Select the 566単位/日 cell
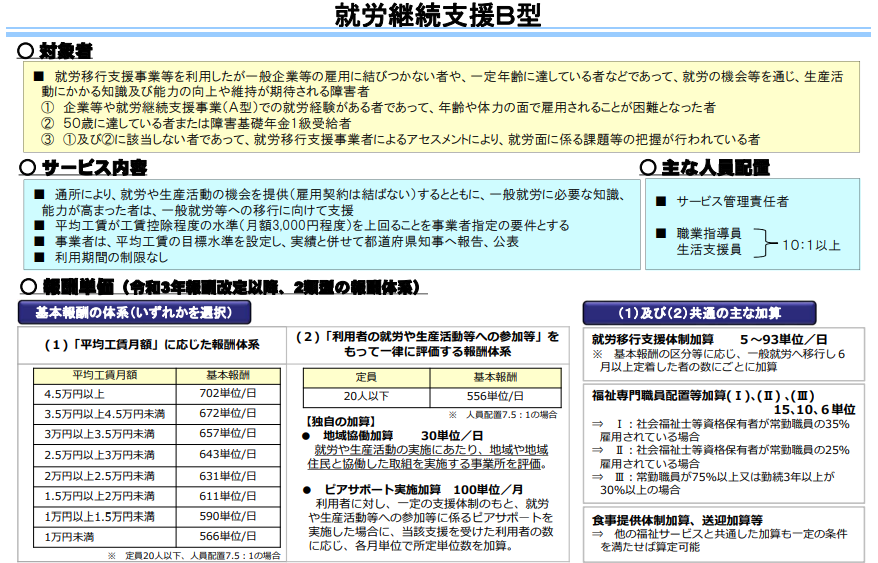This screenshot has height=563, width=878. (x=228, y=537)
